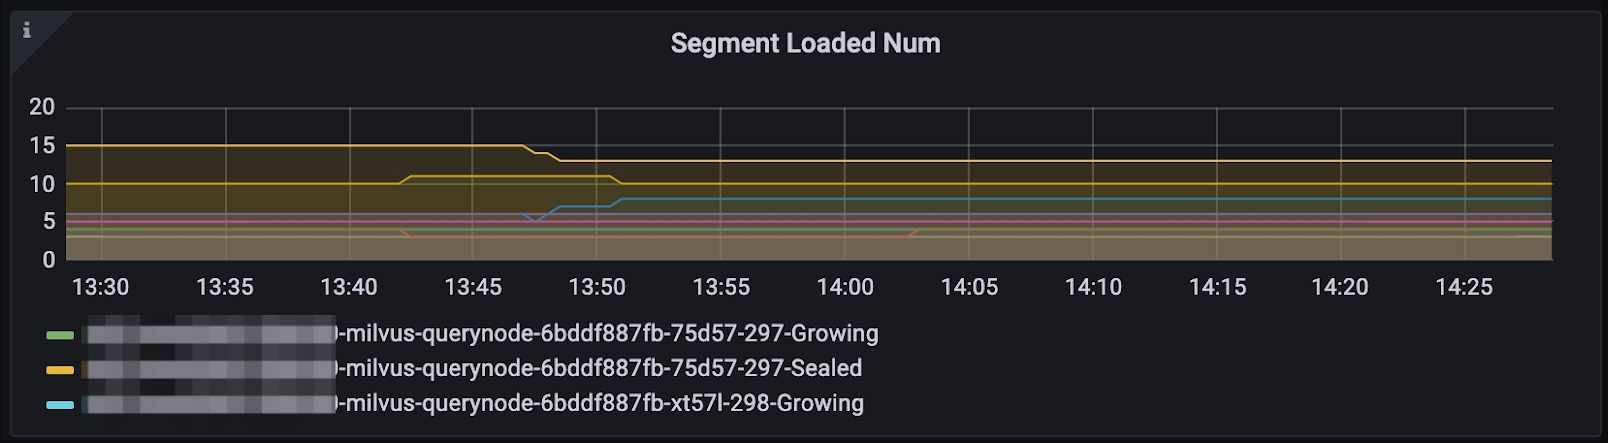Click the 13:50 time axis label
Image resolution: width=1608 pixels, height=443 pixels.
point(597,287)
